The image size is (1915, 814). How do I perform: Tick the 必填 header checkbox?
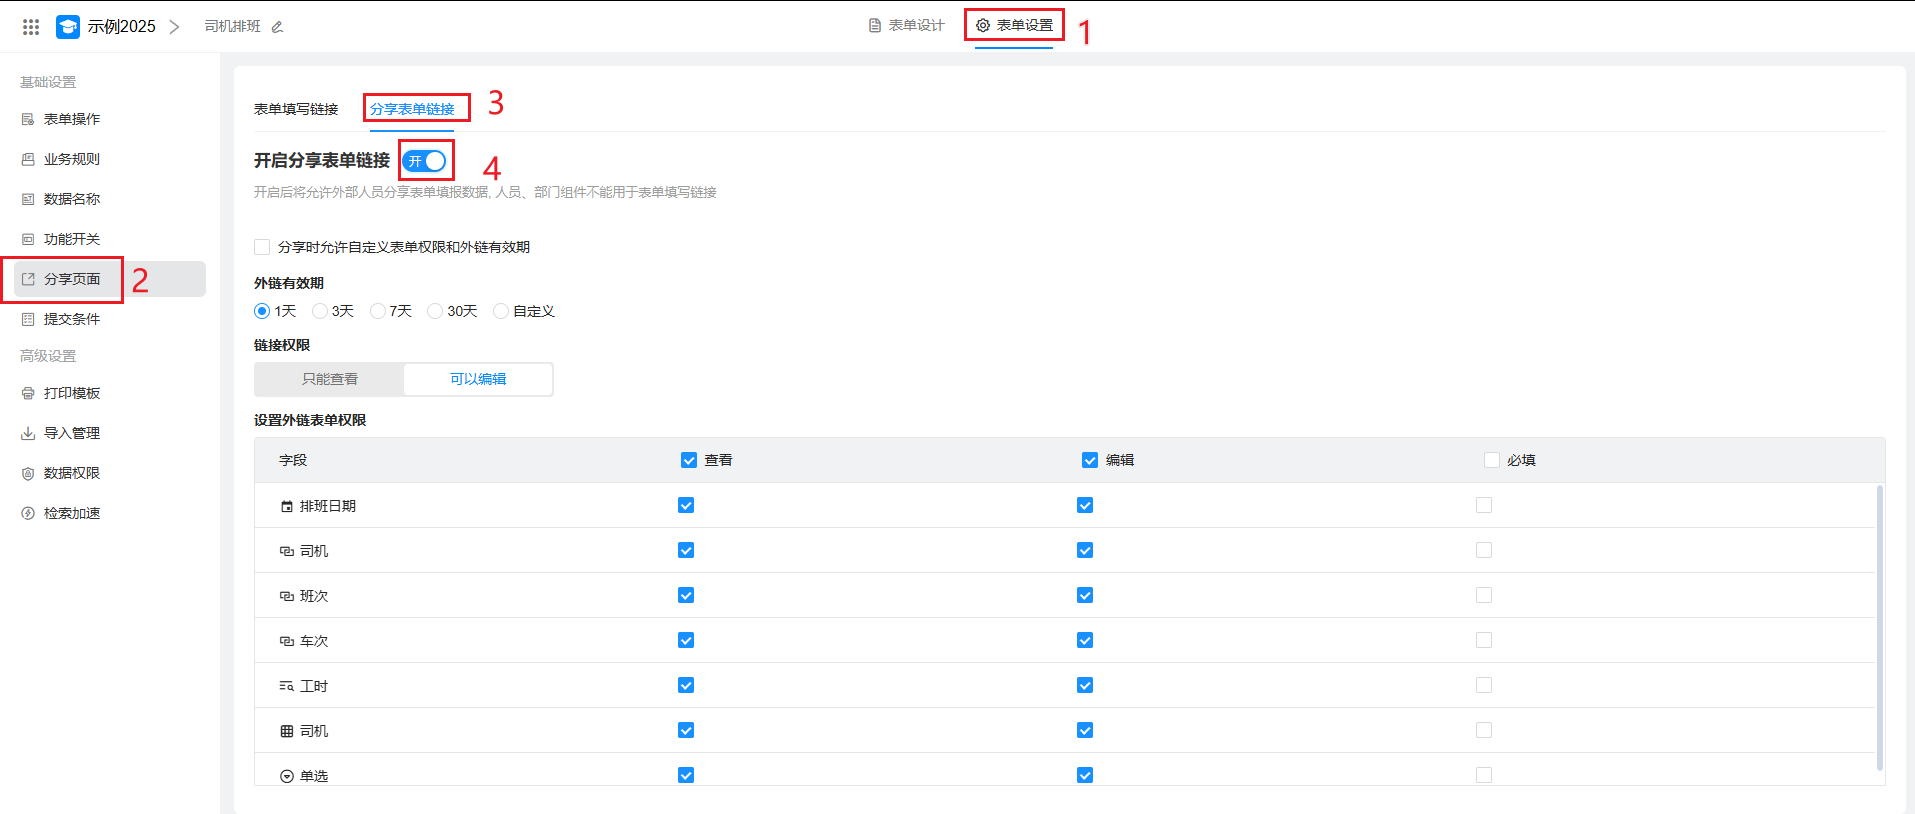point(1492,460)
